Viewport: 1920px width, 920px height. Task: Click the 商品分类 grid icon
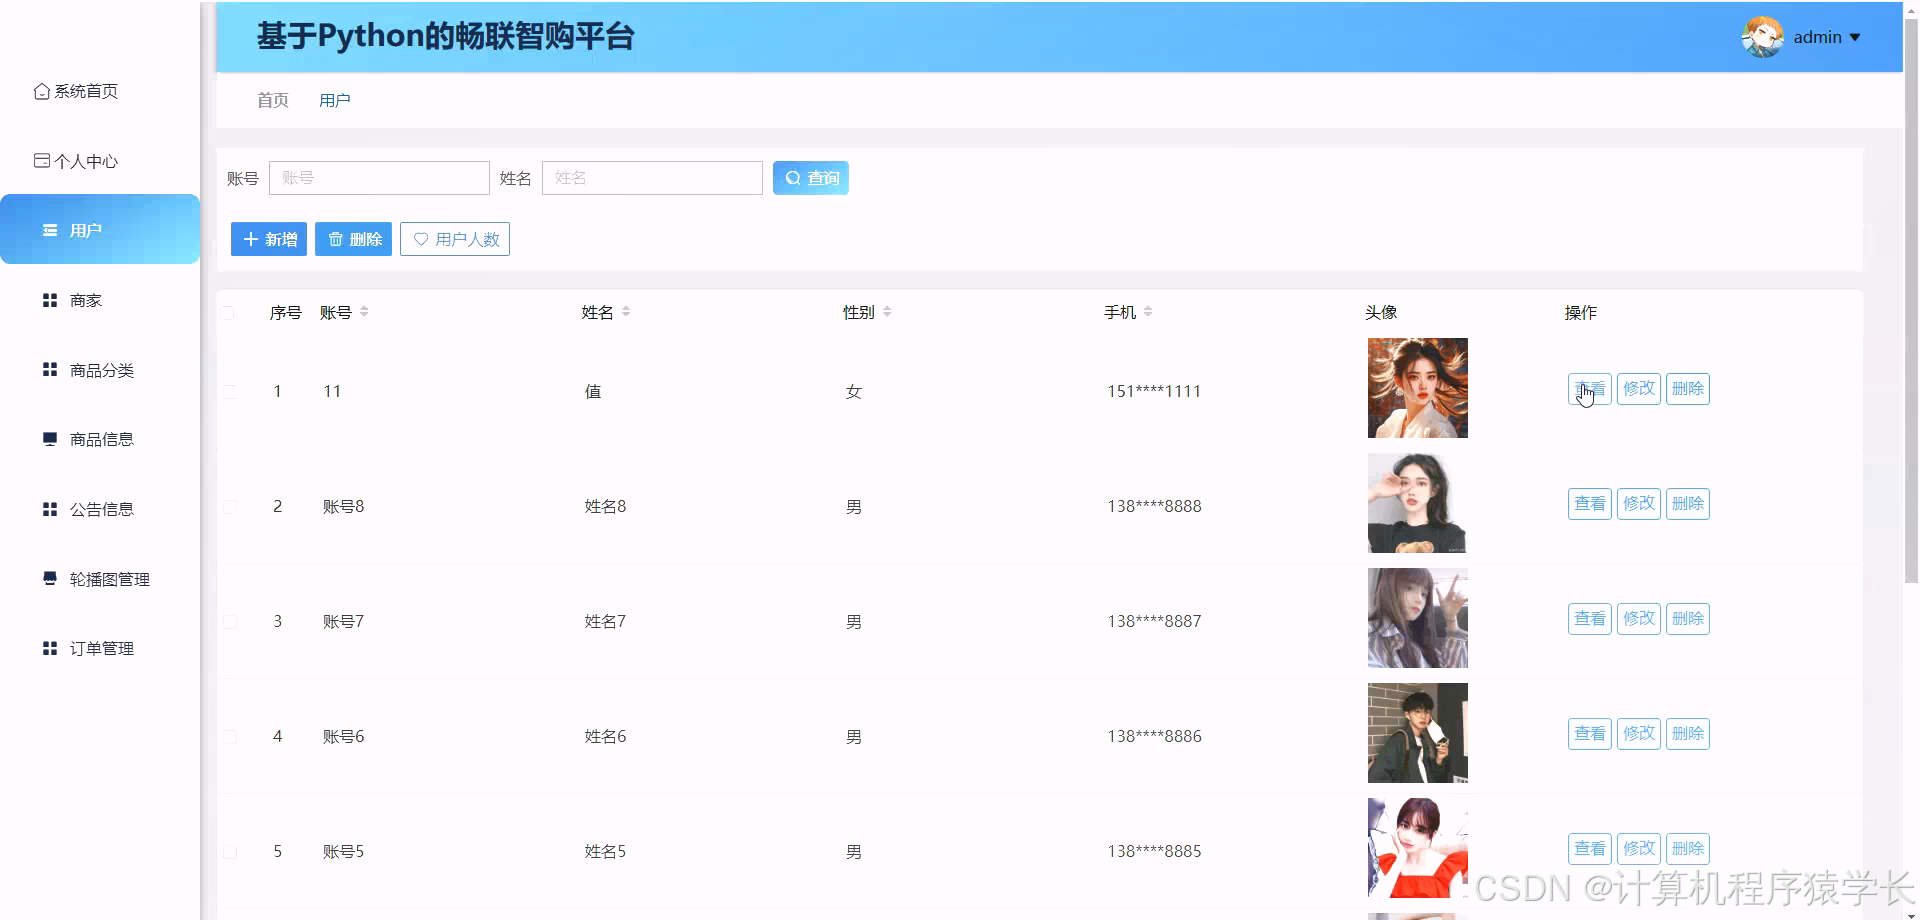tap(50, 369)
